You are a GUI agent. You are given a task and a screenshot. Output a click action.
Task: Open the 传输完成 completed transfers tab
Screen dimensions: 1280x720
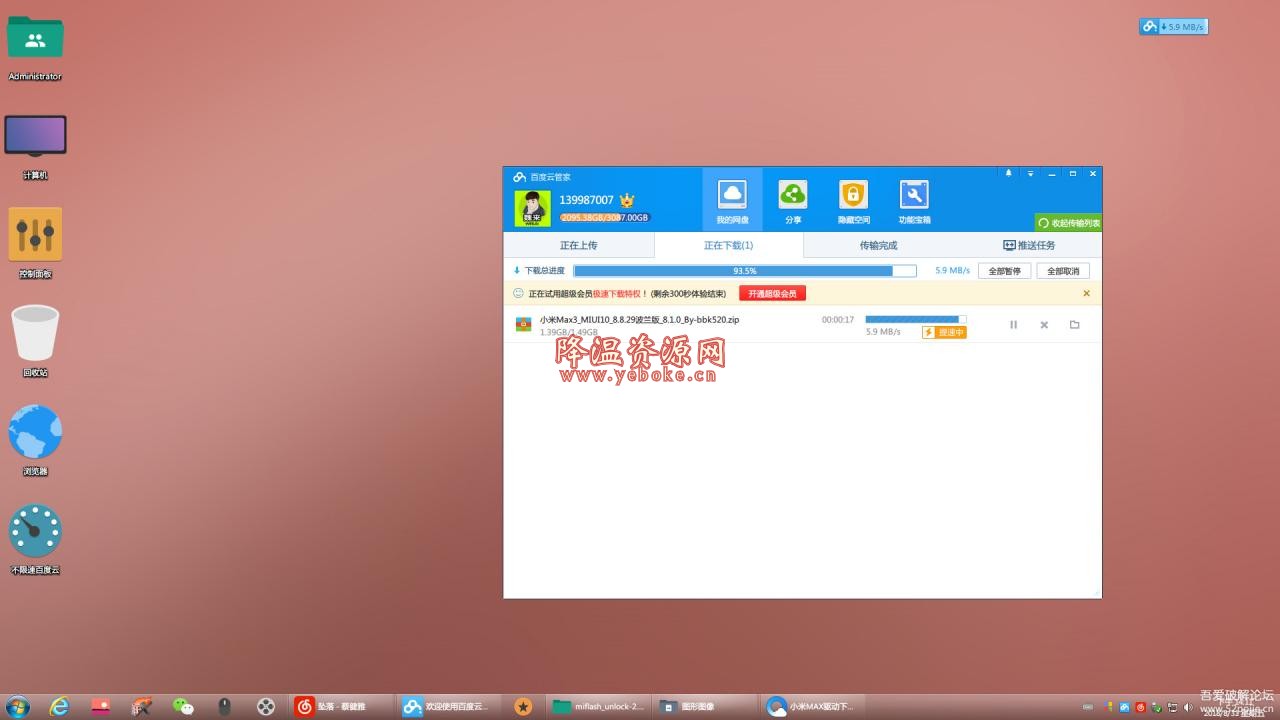point(878,245)
